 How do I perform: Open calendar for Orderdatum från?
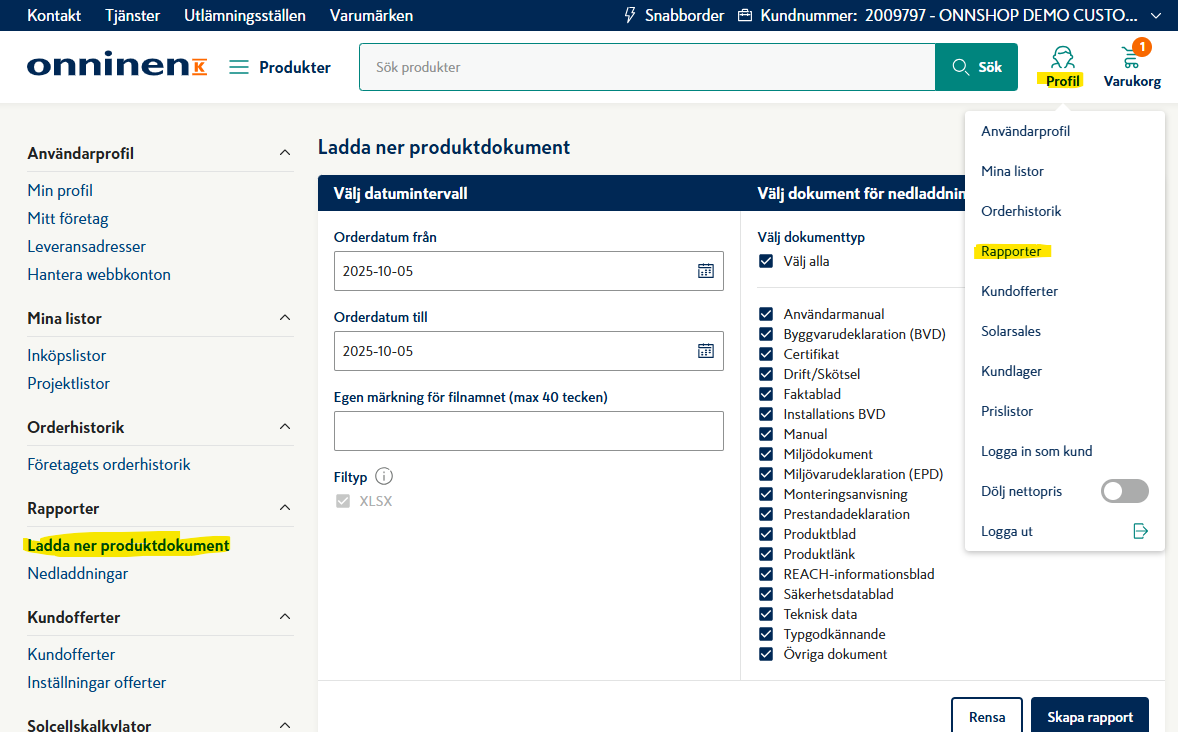pos(705,271)
